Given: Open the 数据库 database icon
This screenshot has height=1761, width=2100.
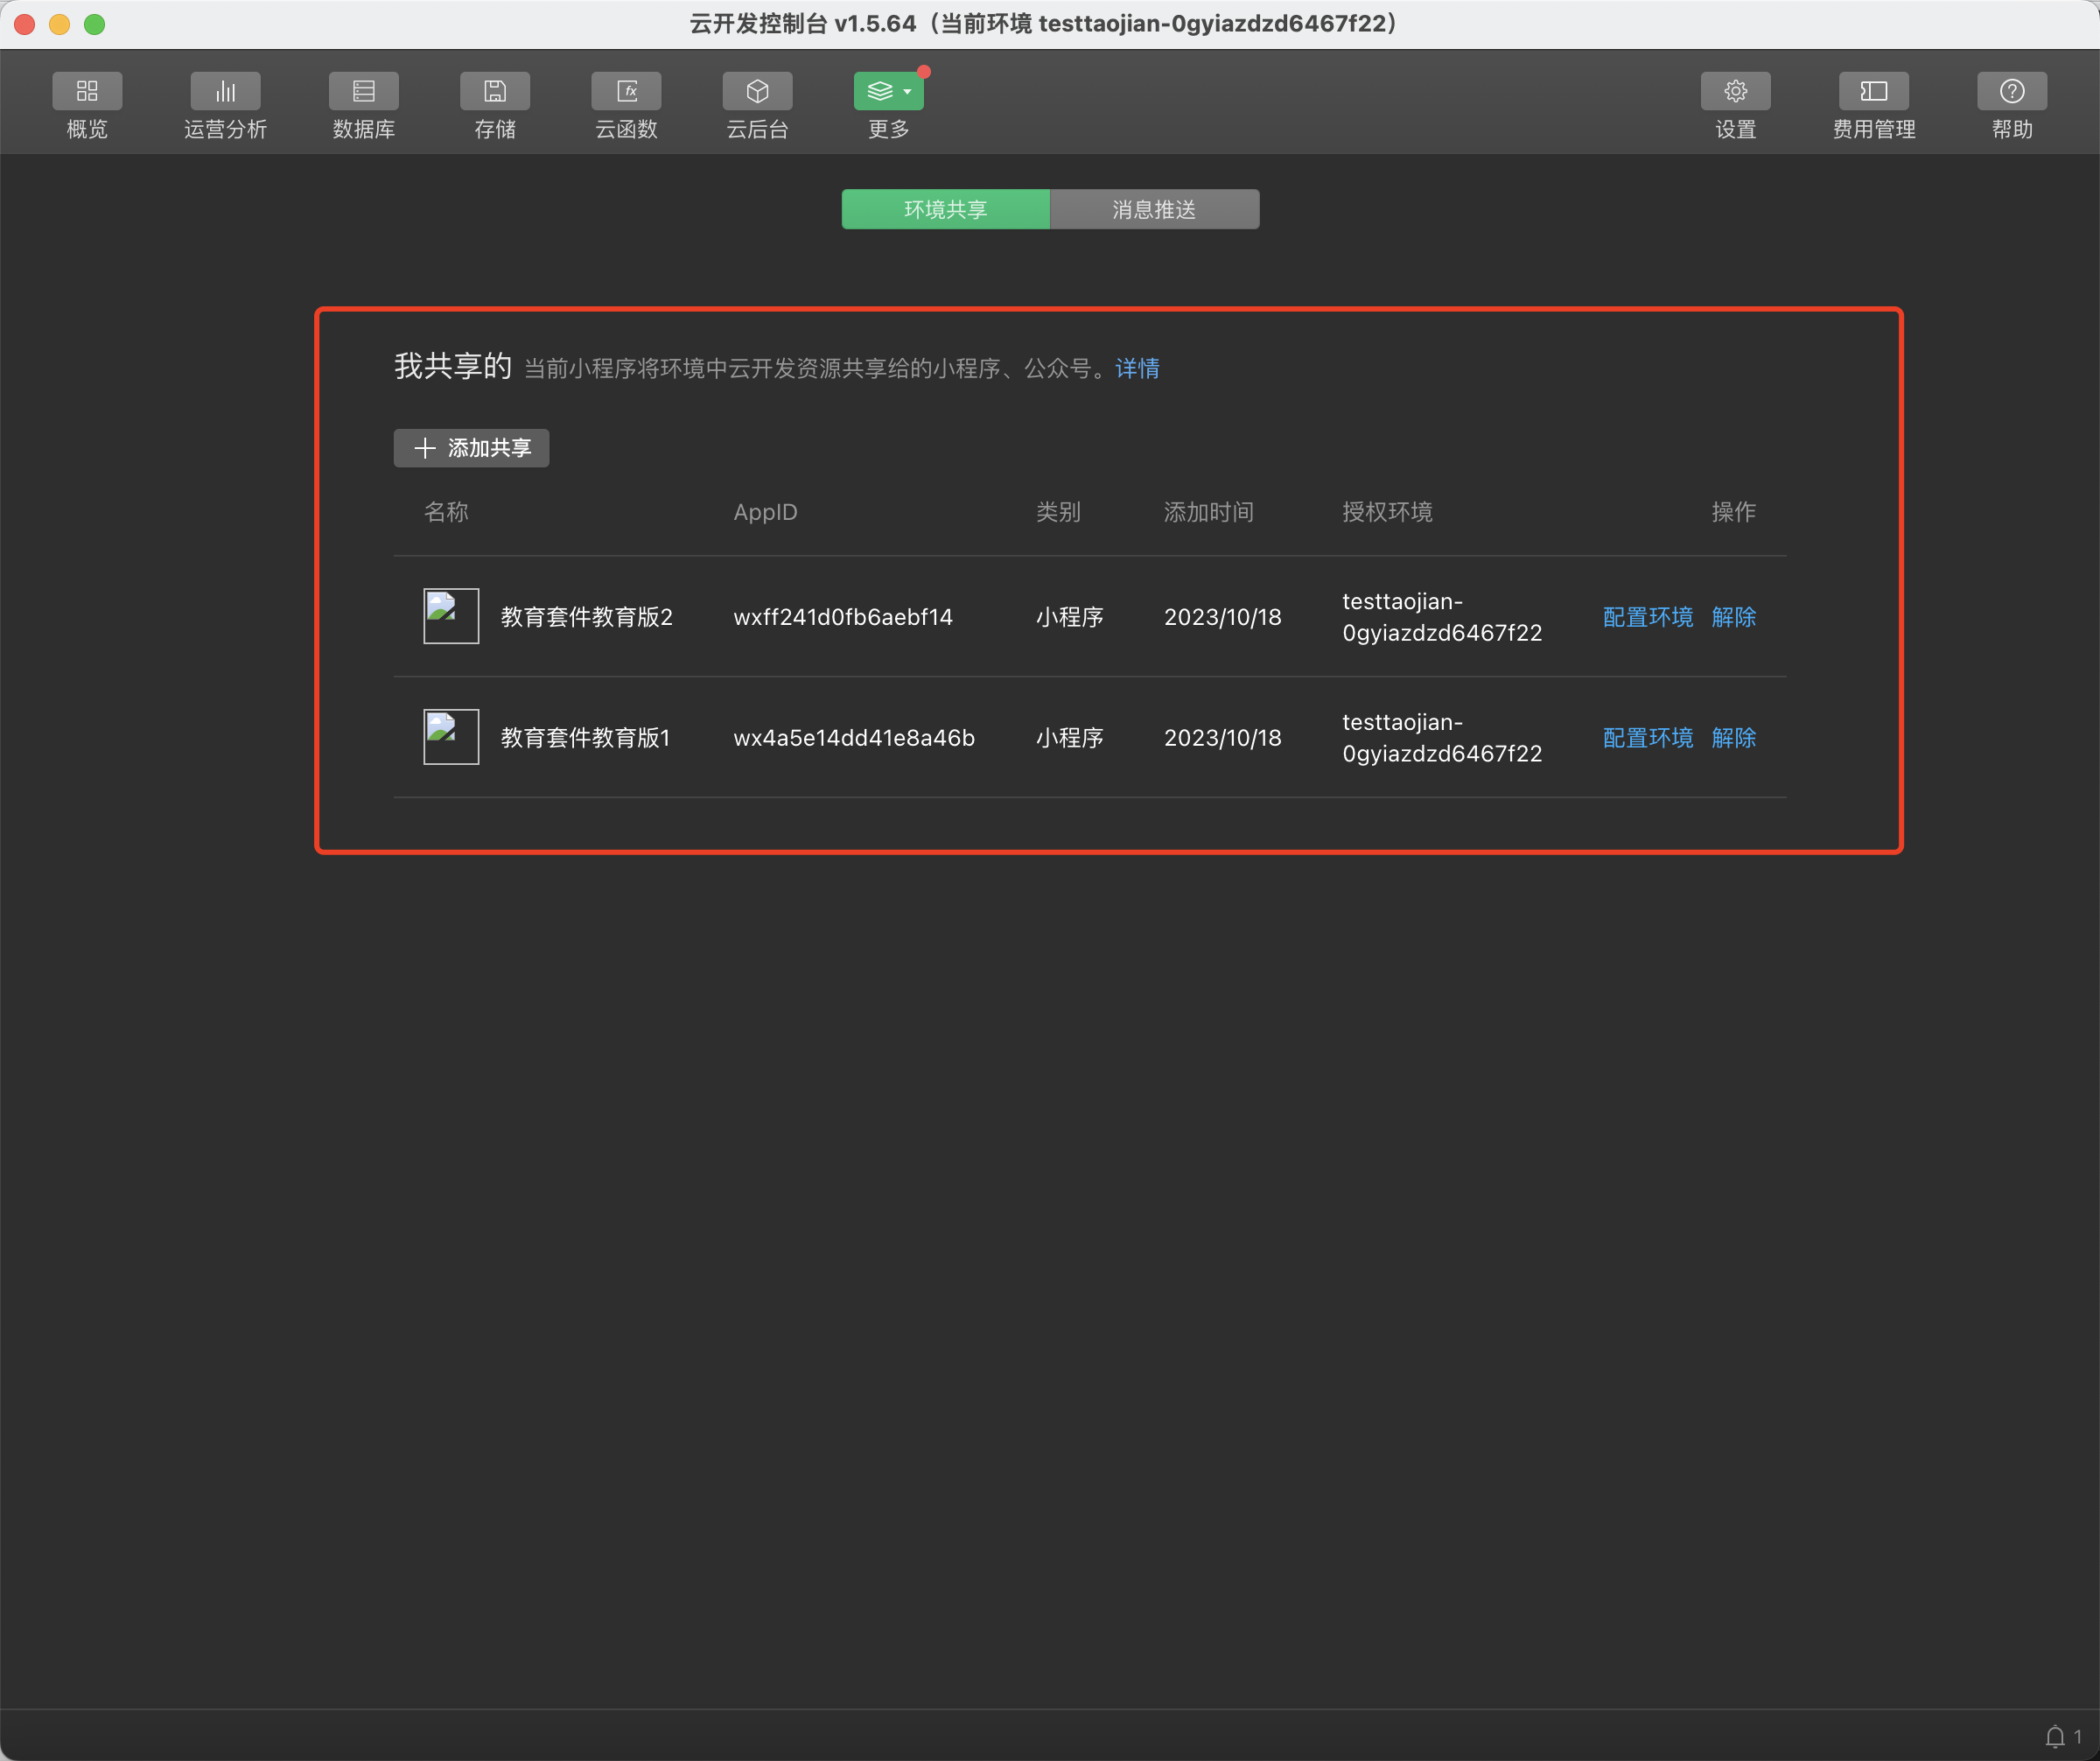Looking at the screenshot, I should pyautogui.click(x=363, y=92).
